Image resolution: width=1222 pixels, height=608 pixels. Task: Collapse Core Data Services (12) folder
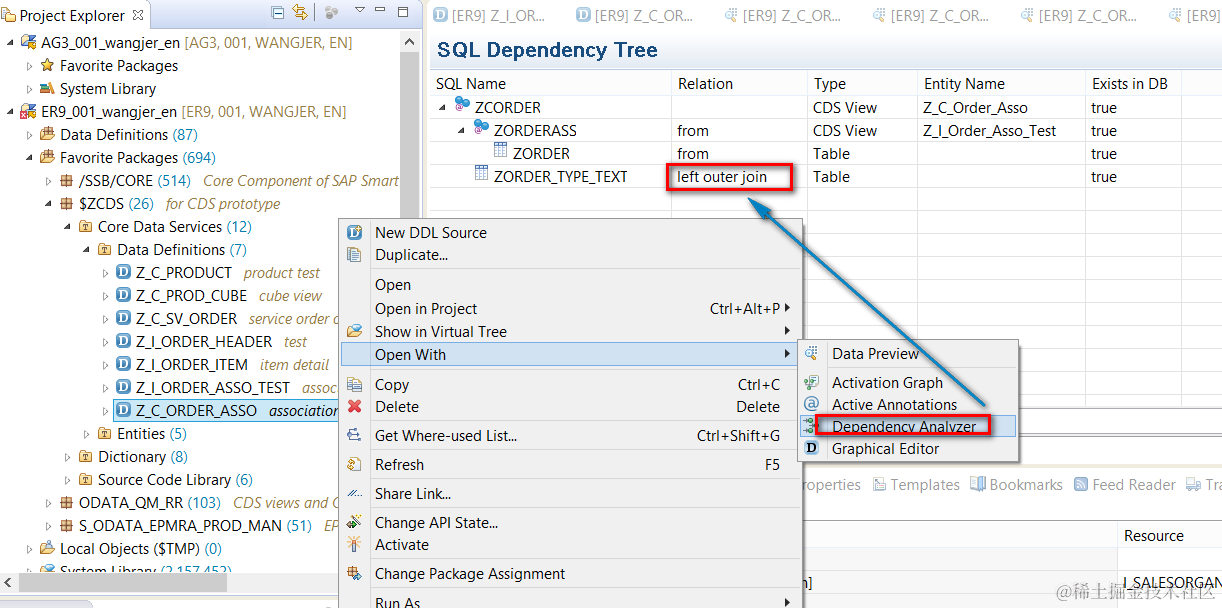point(68,226)
